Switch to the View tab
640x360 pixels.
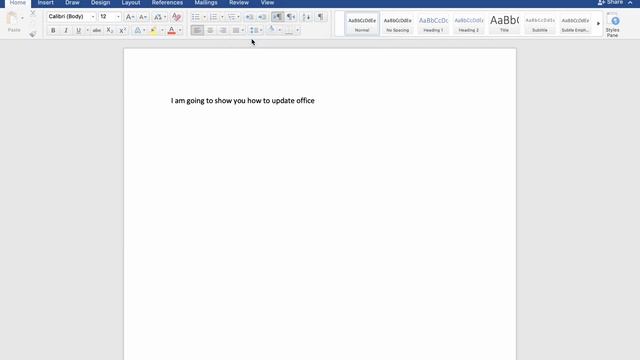click(267, 3)
